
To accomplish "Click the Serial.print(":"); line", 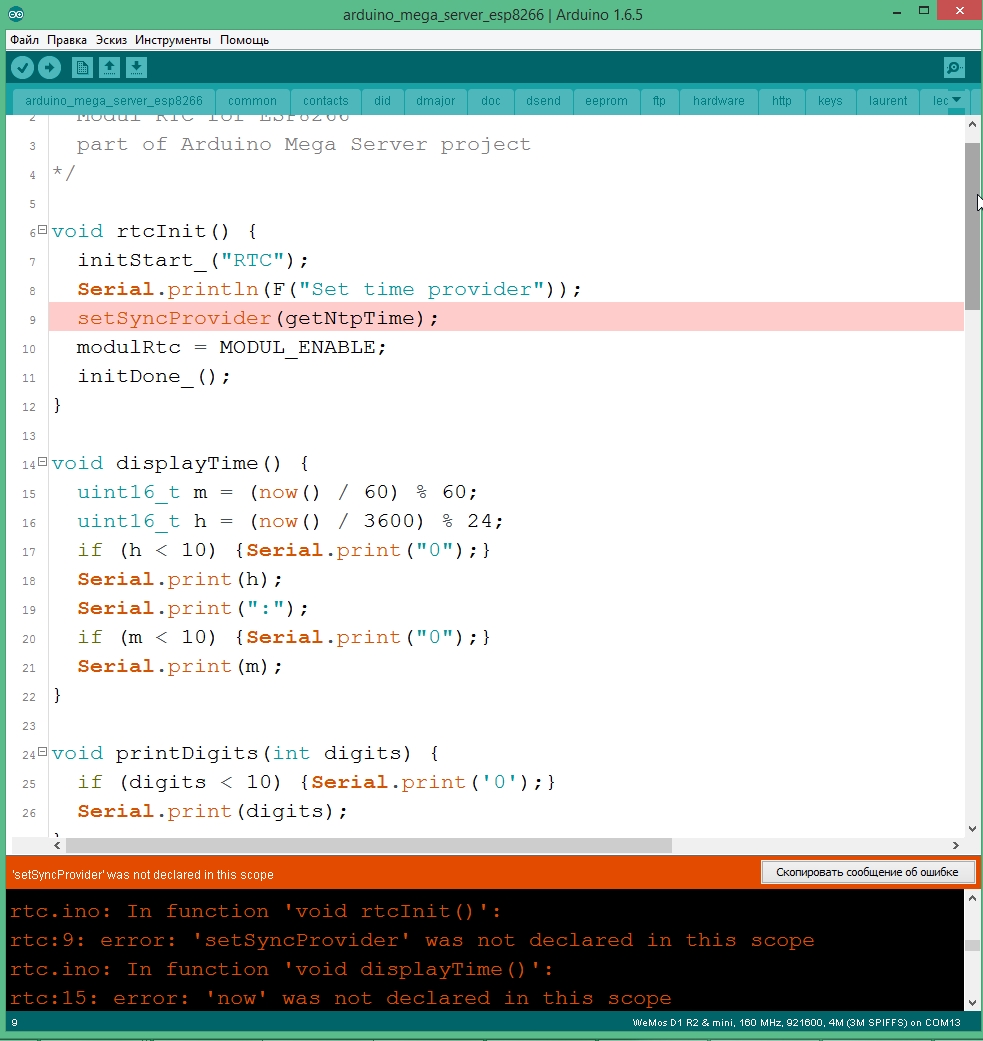I will pyautogui.click(x=192, y=608).
